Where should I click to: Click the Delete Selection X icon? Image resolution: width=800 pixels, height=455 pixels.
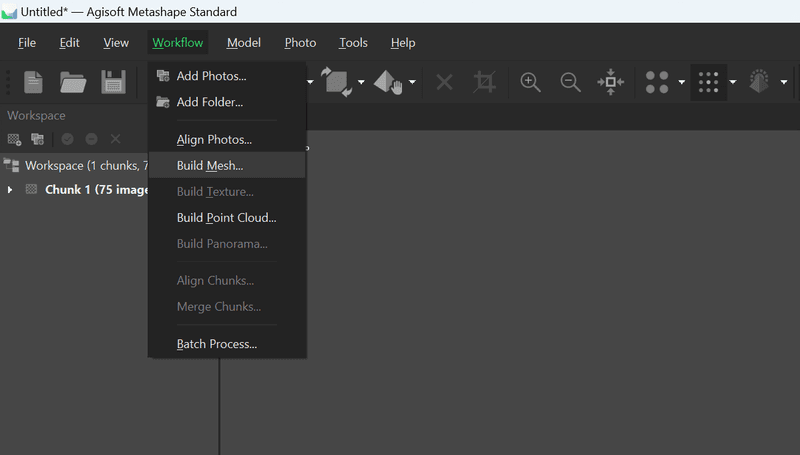[x=444, y=82]
